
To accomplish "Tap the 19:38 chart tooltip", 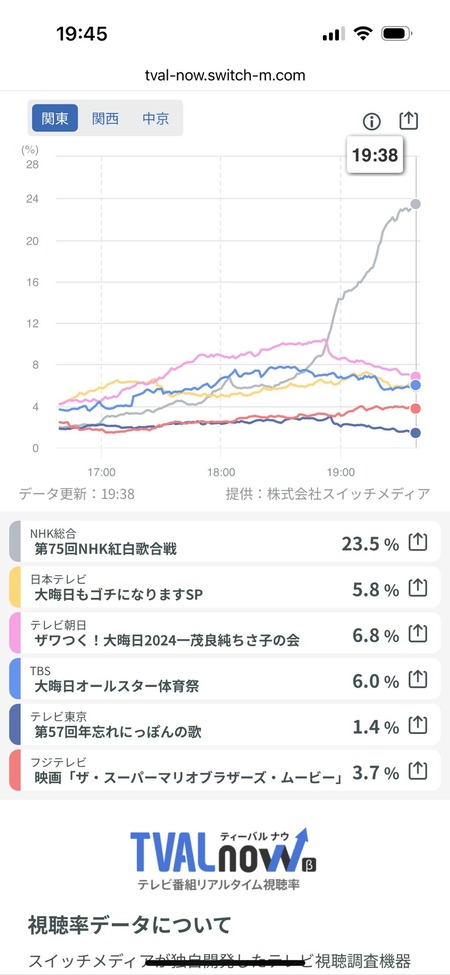I will pos(375,155).
